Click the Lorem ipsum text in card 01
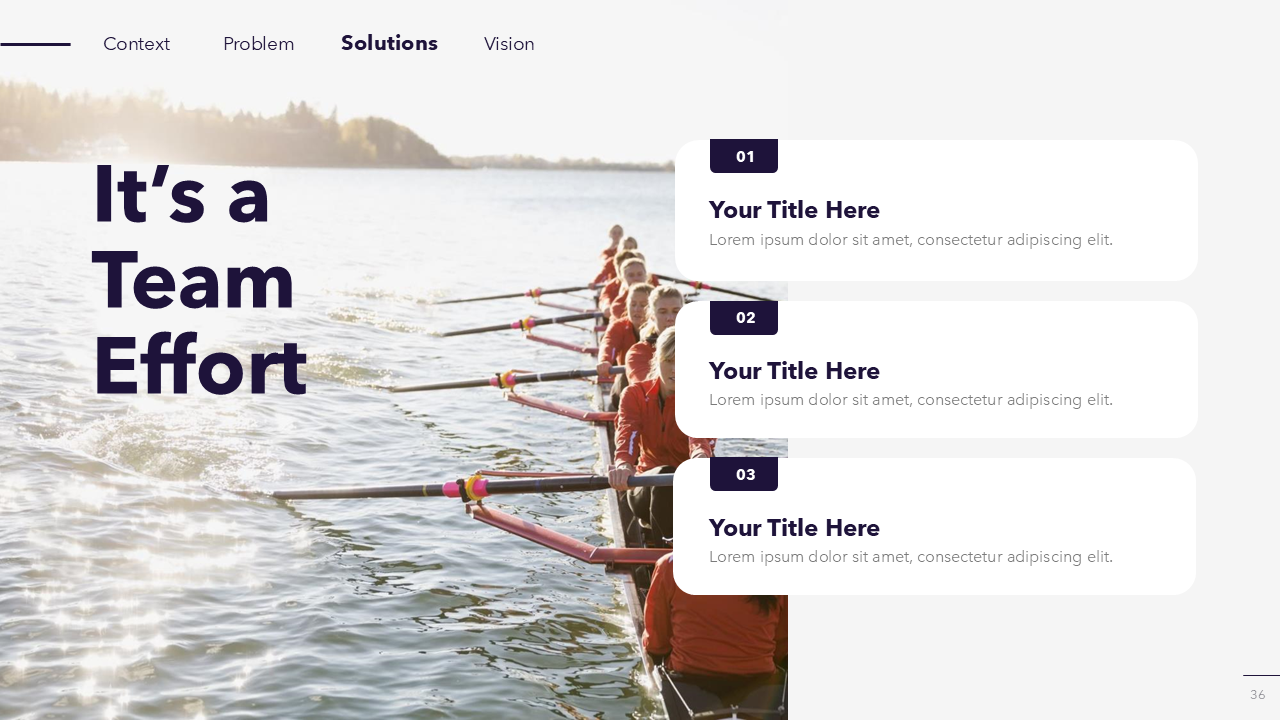The image size is (1280, 720). (x=910, y=240)
